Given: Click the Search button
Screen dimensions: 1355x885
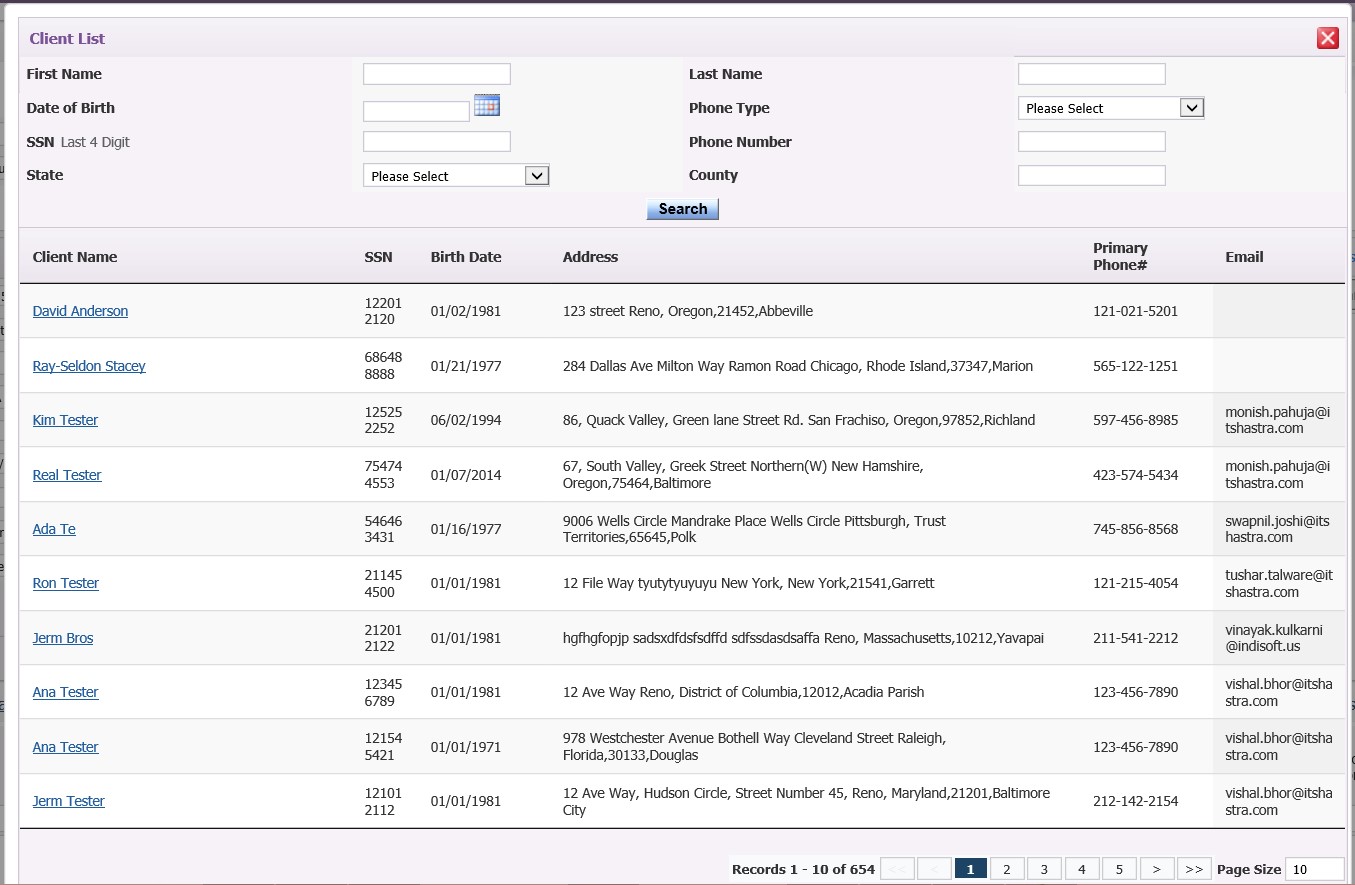Looking at the screenshot, I should pyautogui.click(x=682, y=209).
